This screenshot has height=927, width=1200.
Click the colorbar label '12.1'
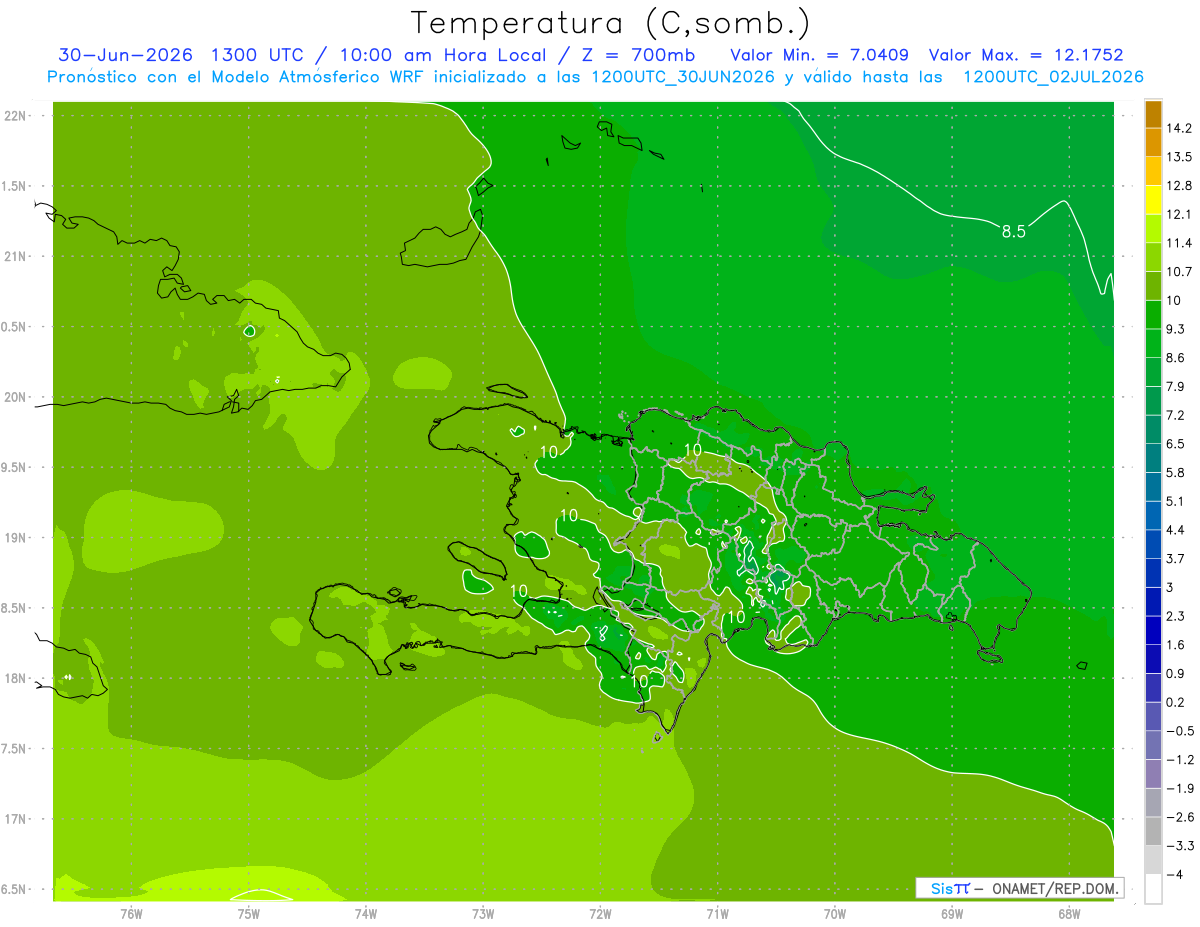(1179, 214)
